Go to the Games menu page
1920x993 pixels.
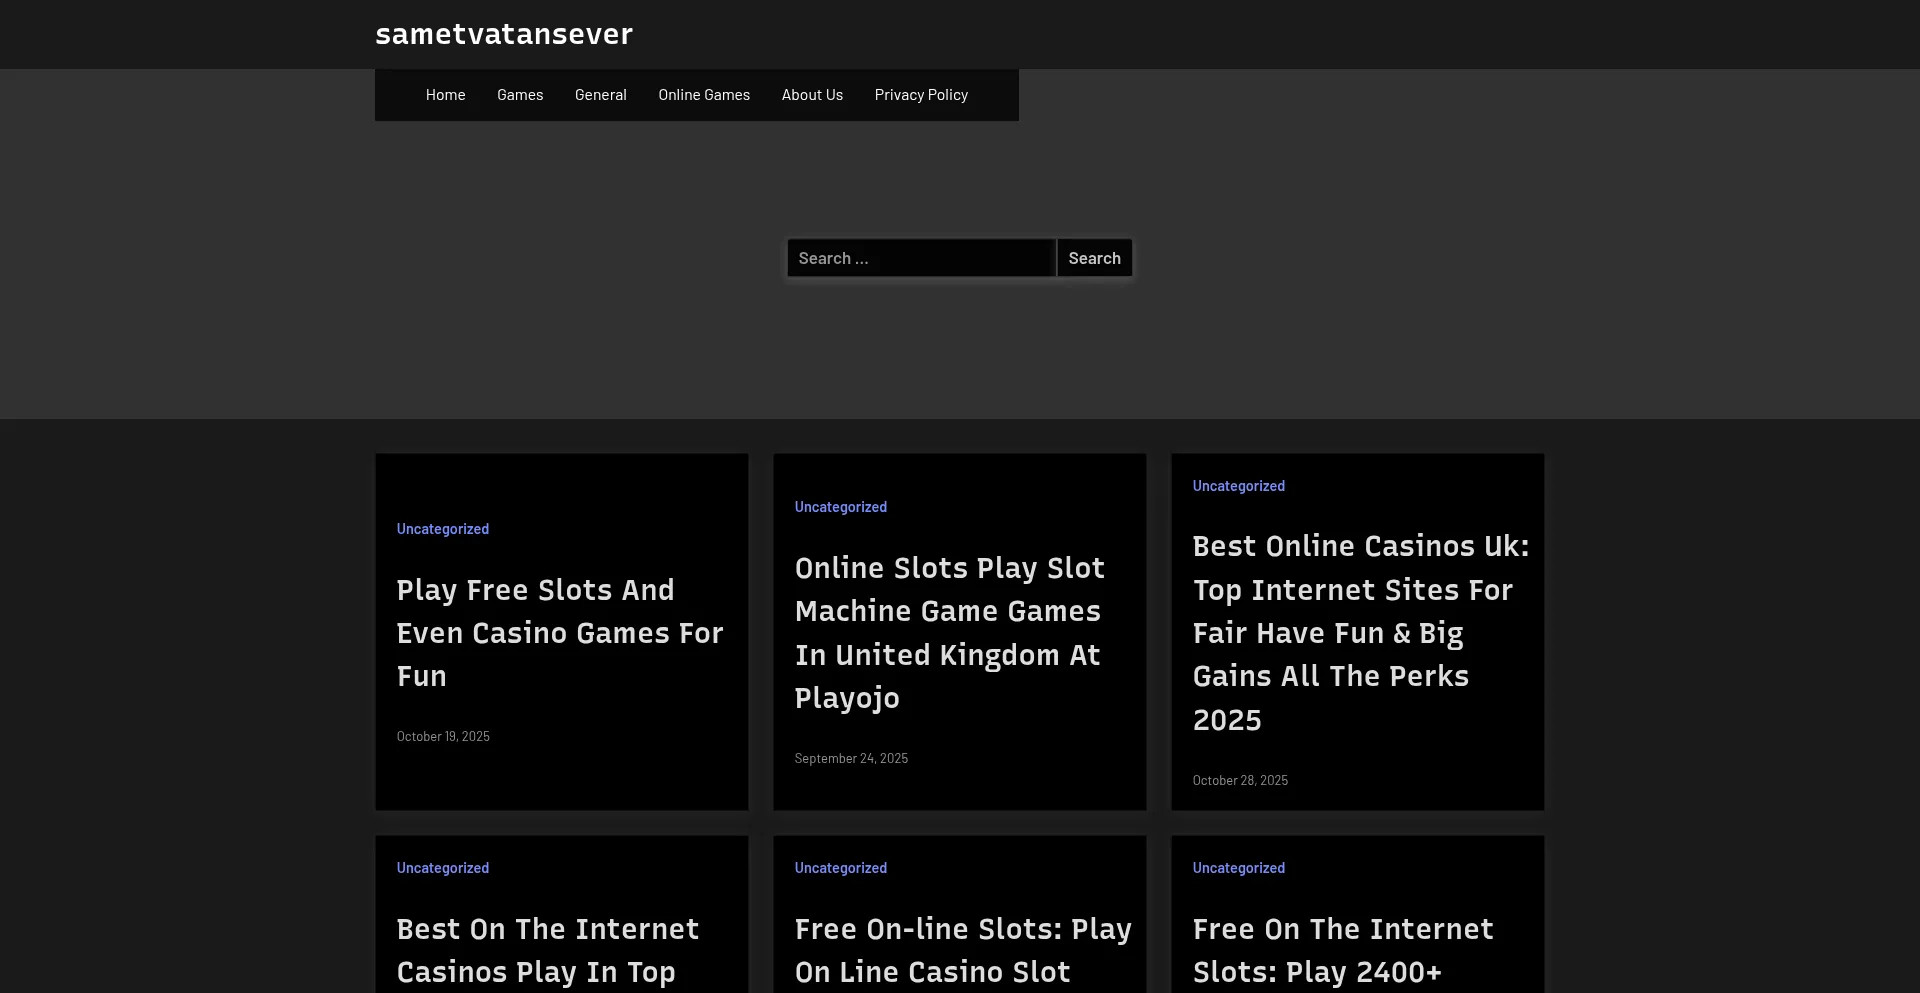click(x=520, y=95)
